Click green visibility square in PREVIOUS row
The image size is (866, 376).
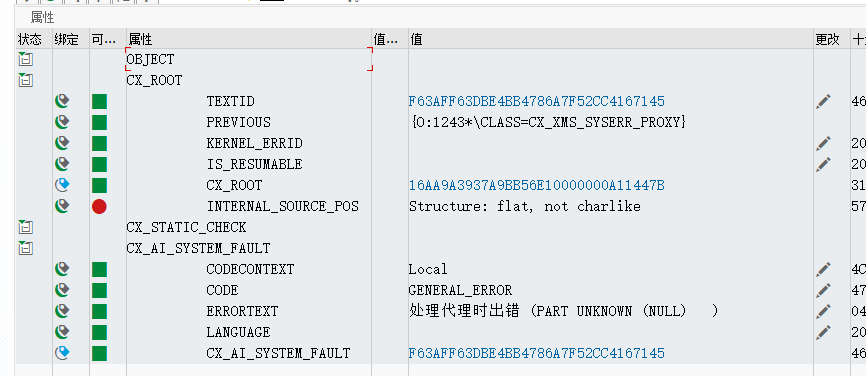tap(99, 122)
